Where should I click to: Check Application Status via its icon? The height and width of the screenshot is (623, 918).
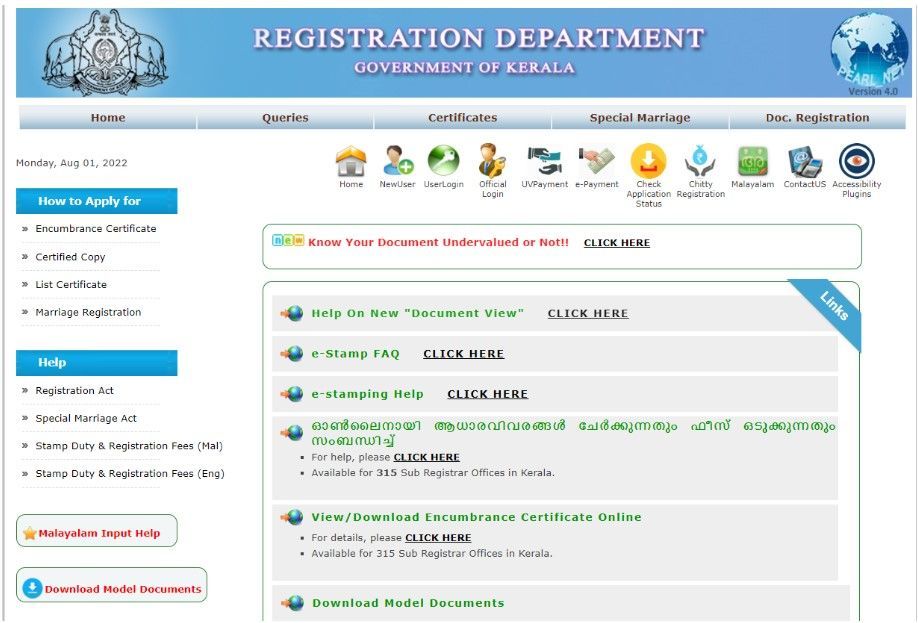point(649,160)
